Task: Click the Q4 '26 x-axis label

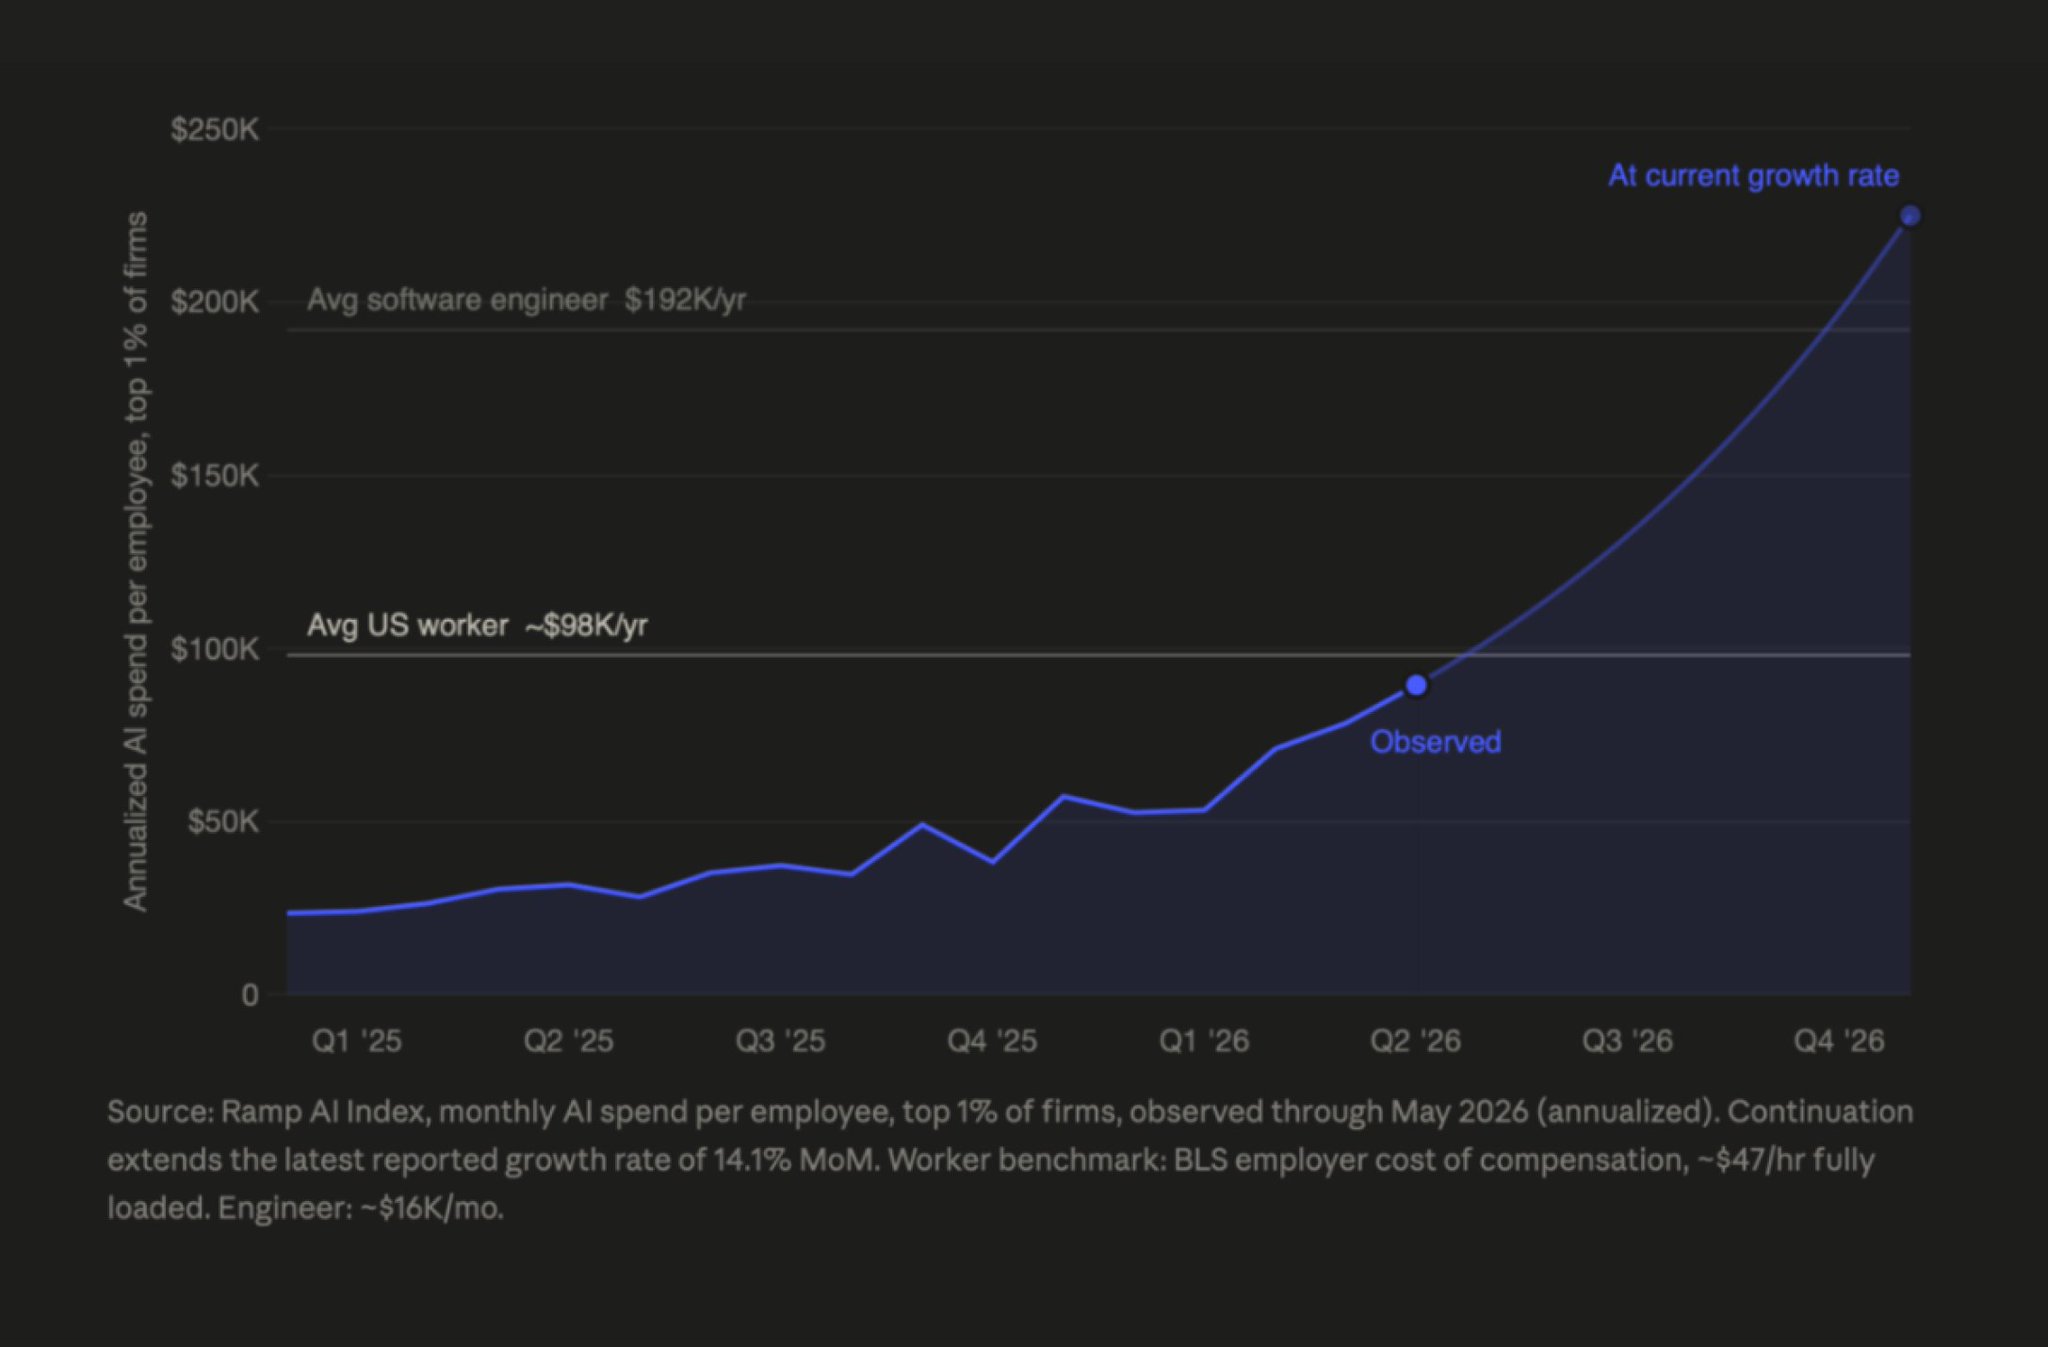Action: [x=1839, y=1041]
